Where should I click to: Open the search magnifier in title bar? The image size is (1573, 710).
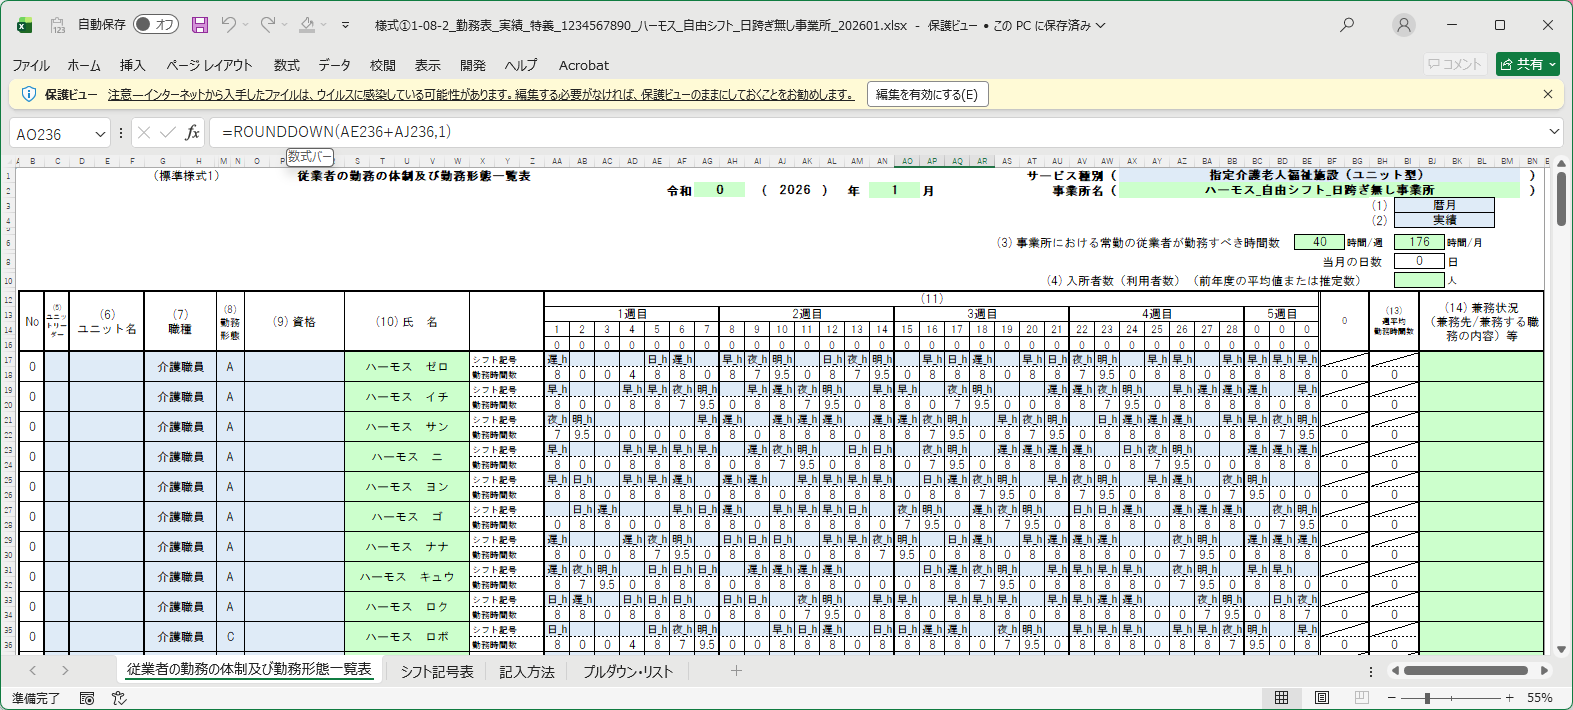coord(1347,25)
